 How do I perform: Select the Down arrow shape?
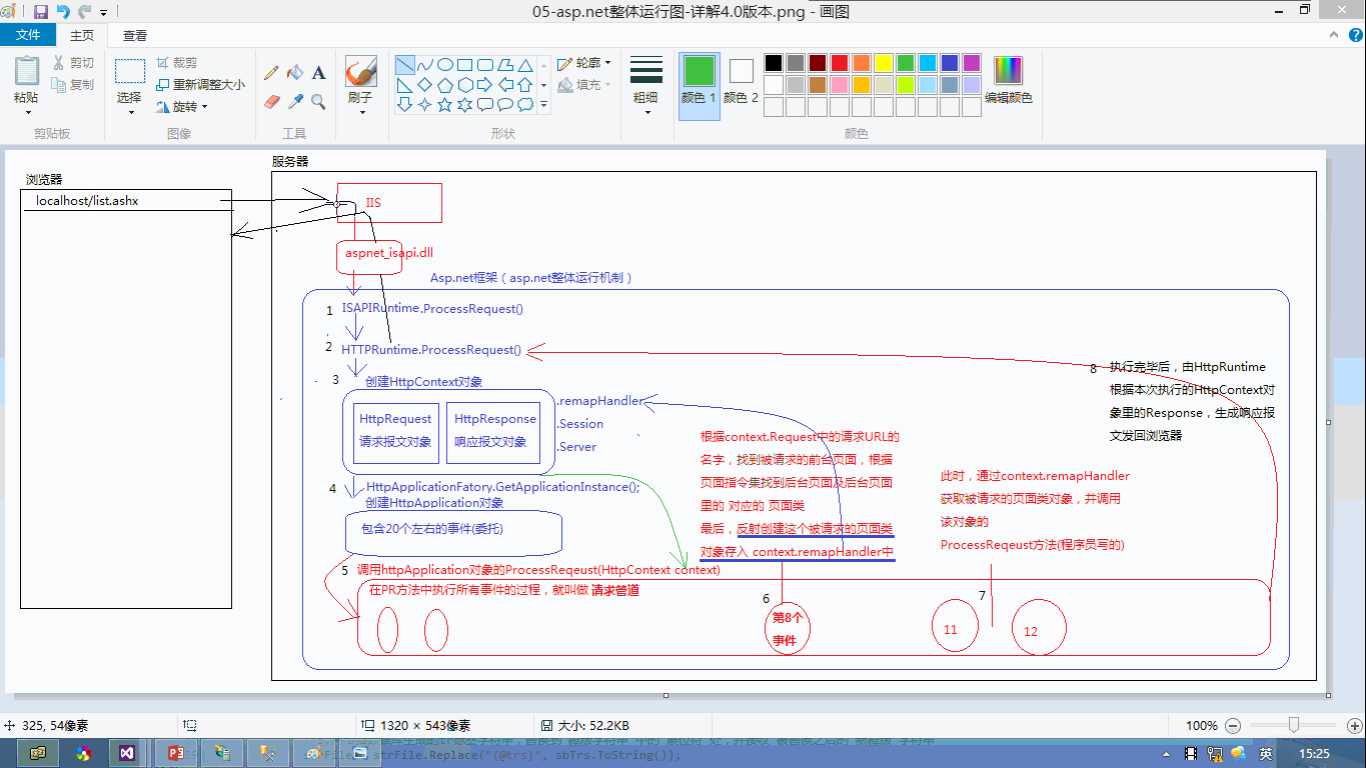[x=405, y=104]
